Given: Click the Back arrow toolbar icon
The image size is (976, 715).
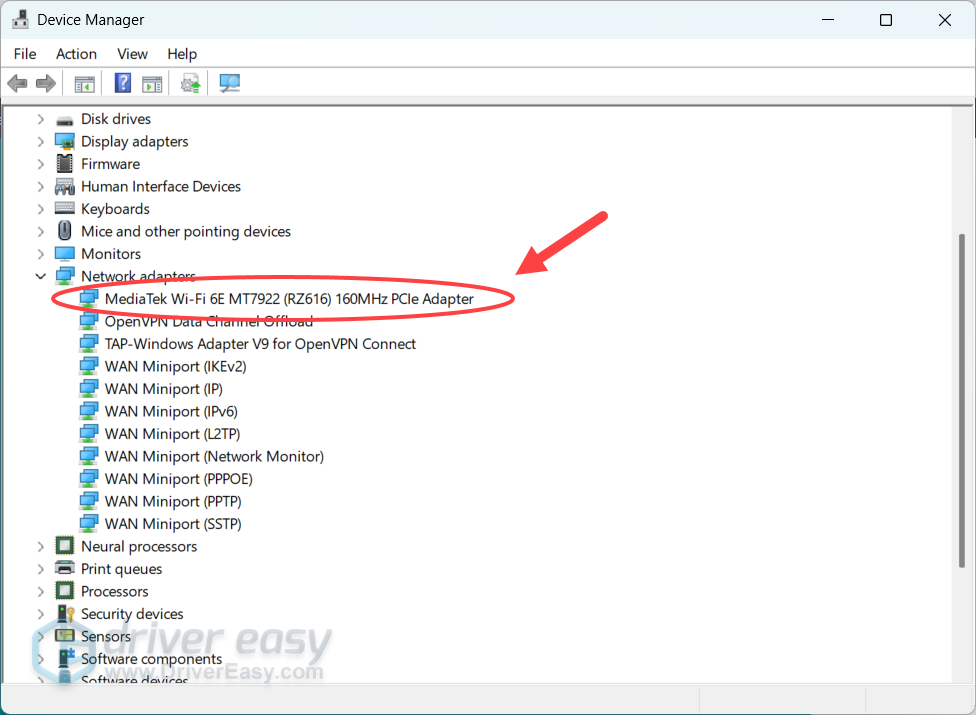Looking at the screenshot, I should click(17, 83).
